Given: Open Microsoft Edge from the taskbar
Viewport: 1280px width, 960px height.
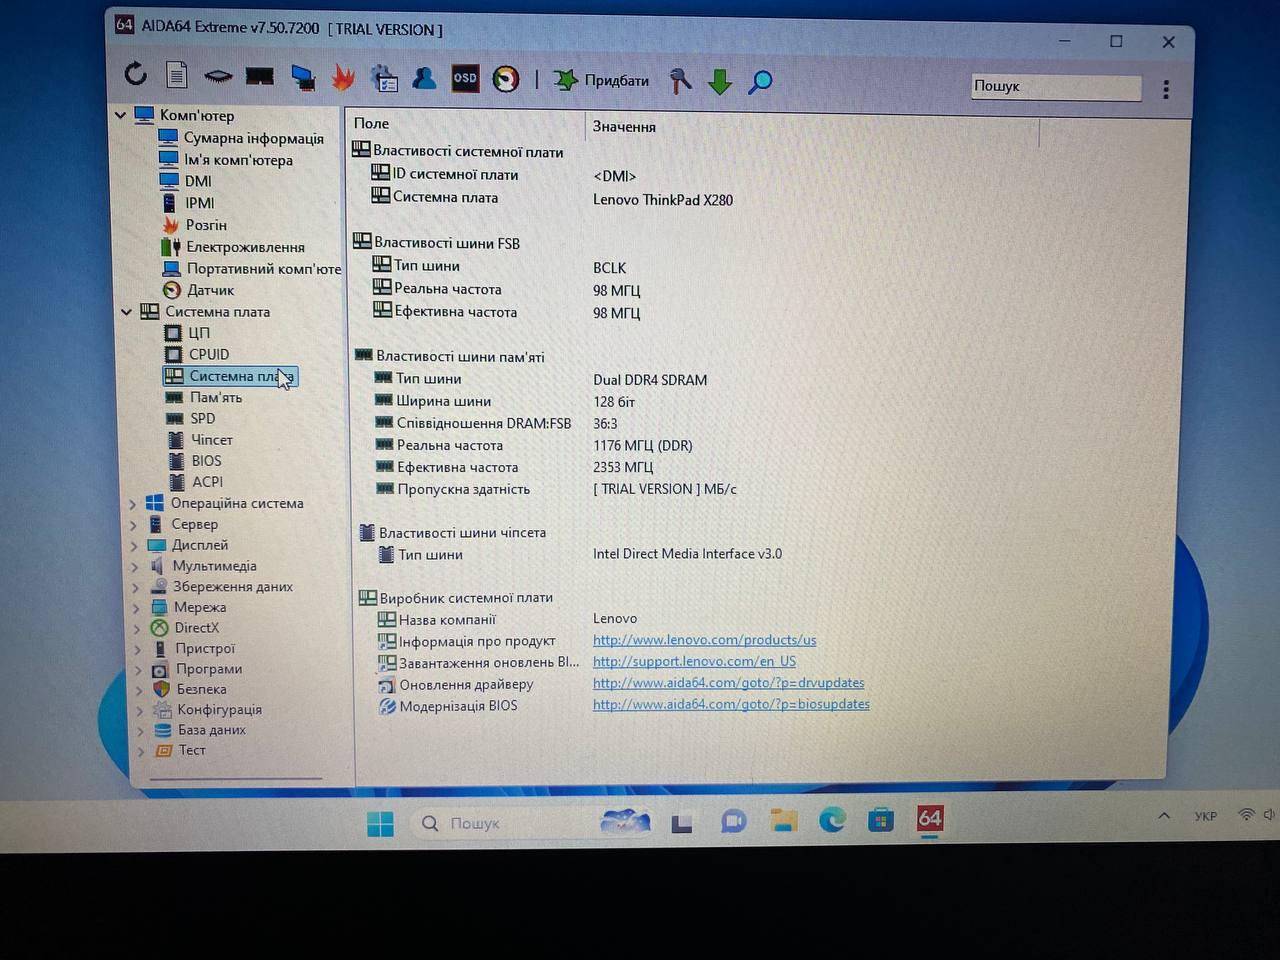Looking at the screenshot, I should pos(832,821).
